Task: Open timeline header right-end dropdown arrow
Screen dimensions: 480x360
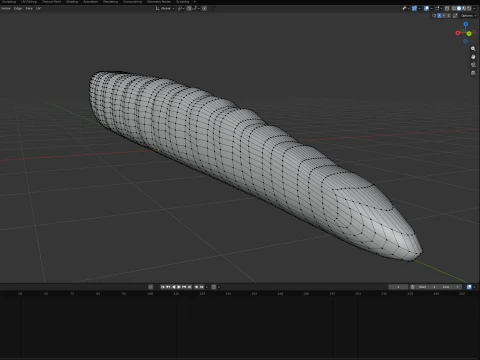Action: click(x=475, y=287)
